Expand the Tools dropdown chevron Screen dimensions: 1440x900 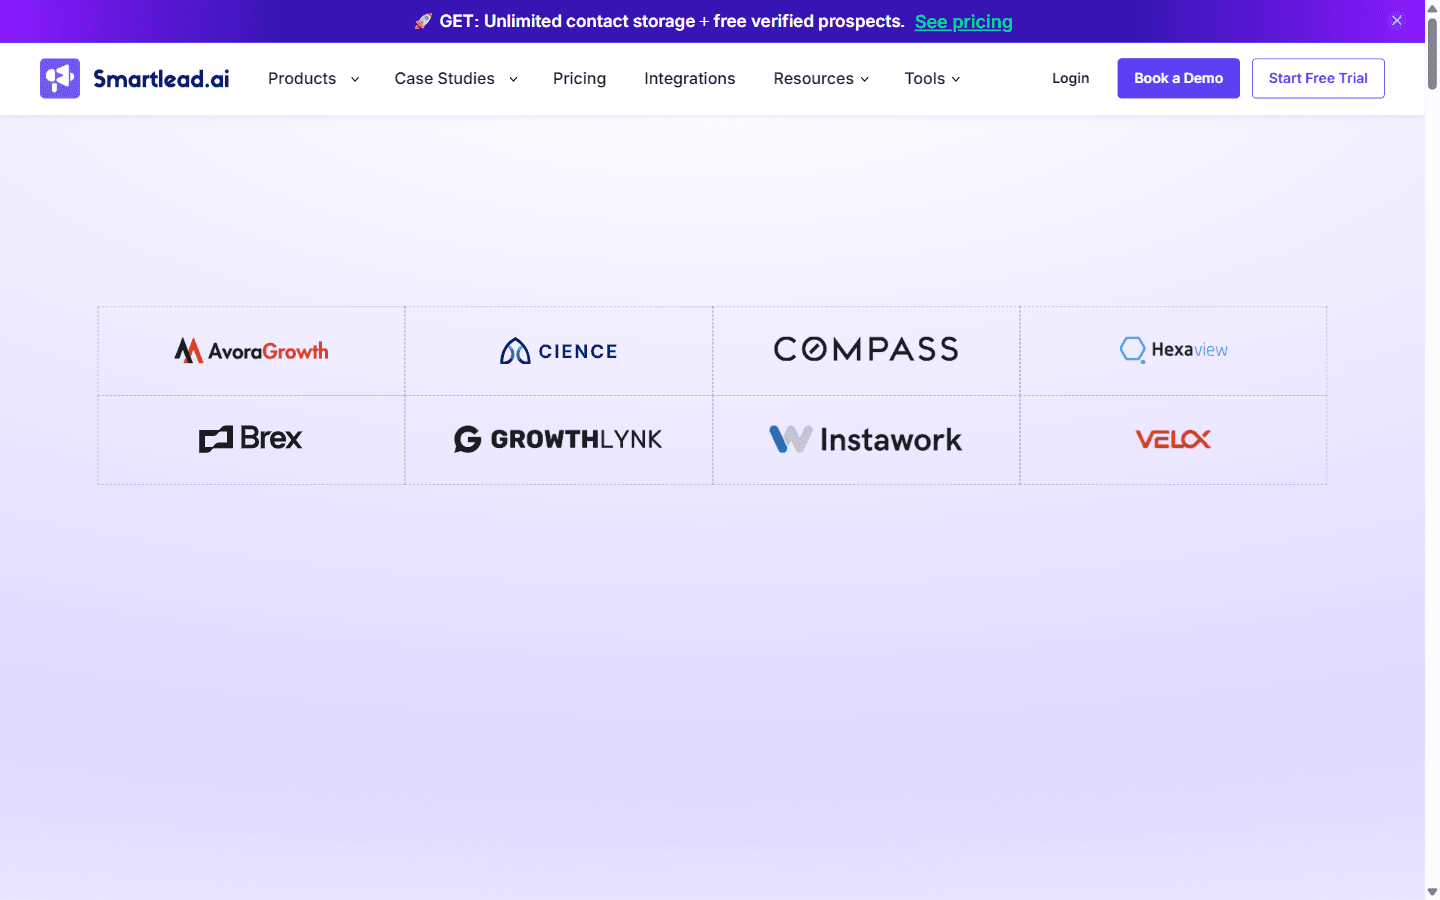(x=956, y=79)
